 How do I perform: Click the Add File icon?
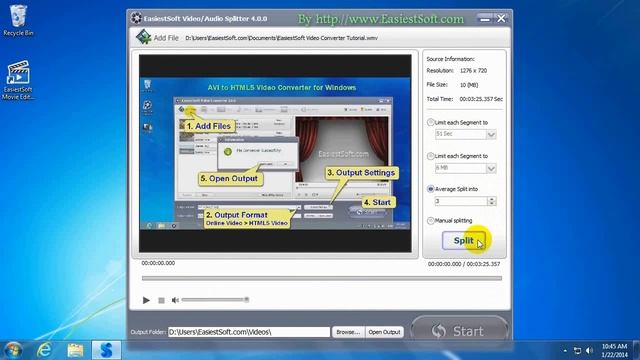pos(144,38)
